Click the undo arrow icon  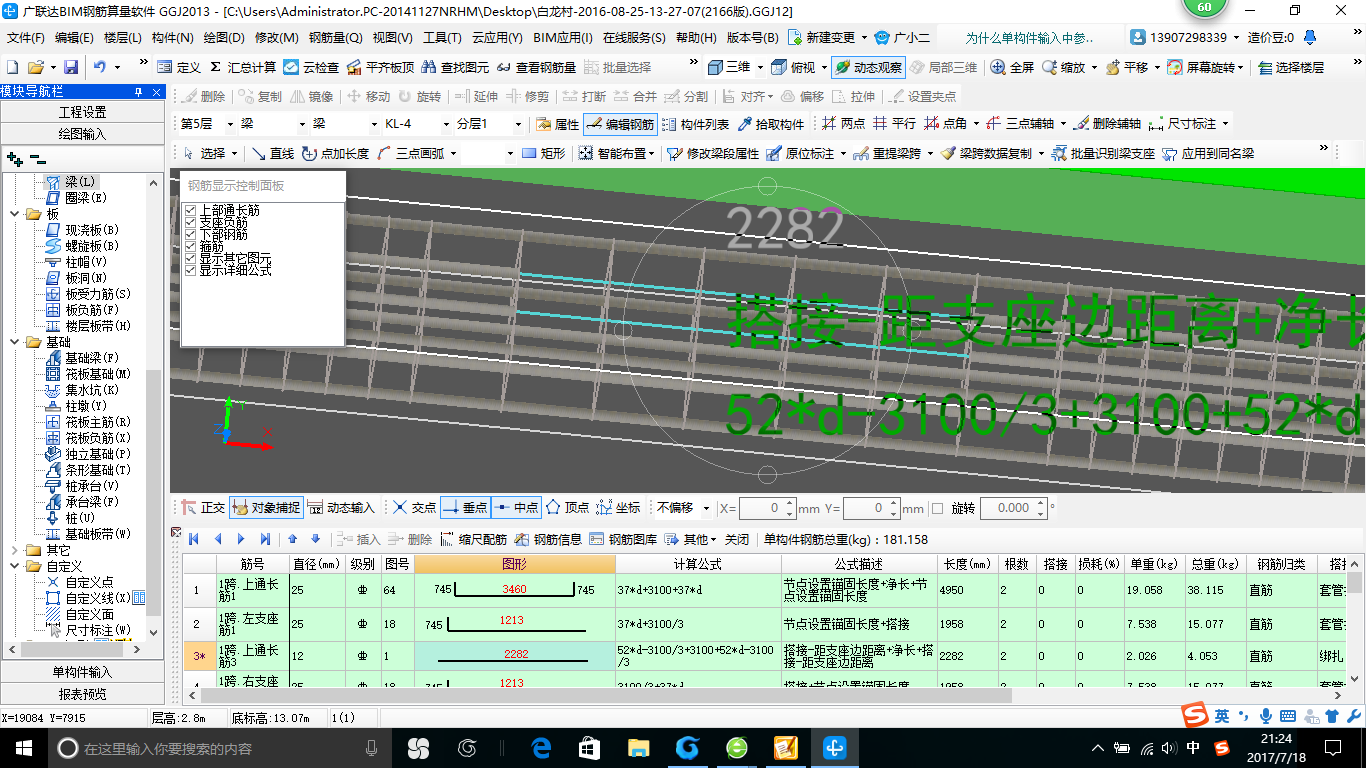point(100,67)
